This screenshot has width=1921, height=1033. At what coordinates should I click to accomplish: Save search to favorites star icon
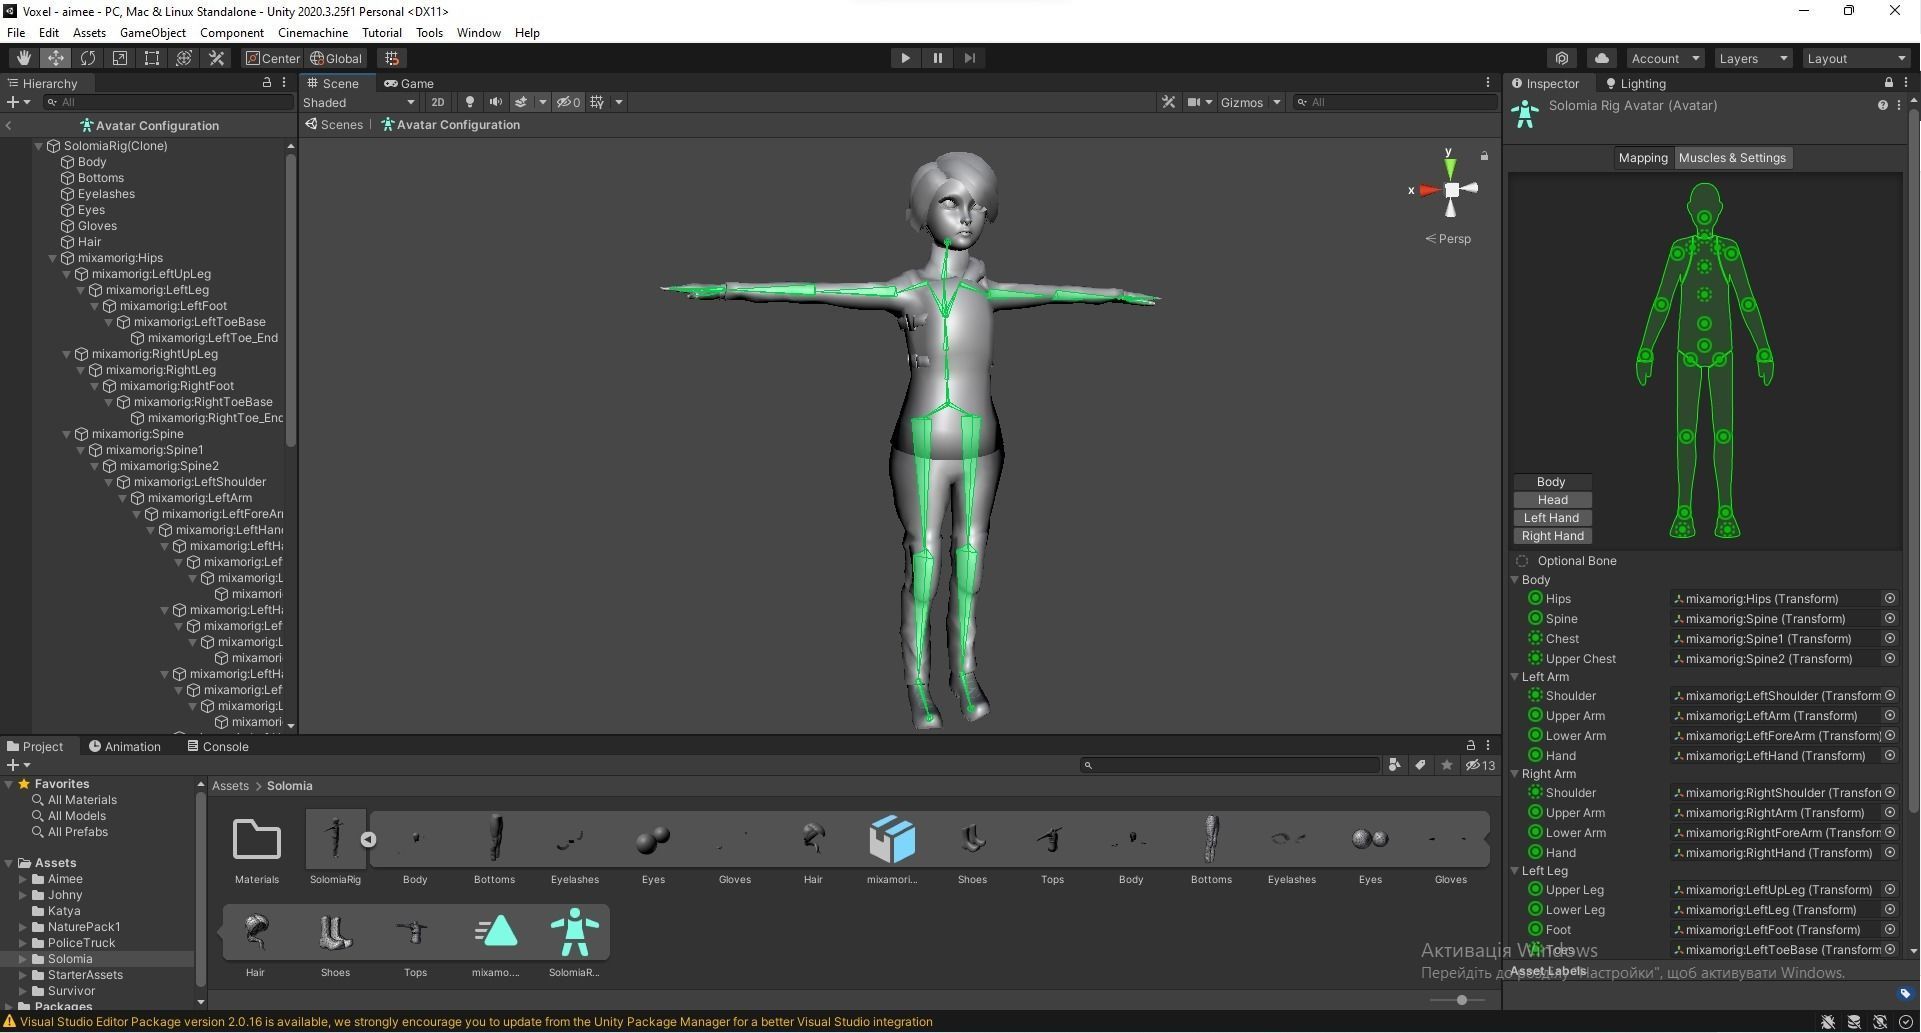[1446, 765]
